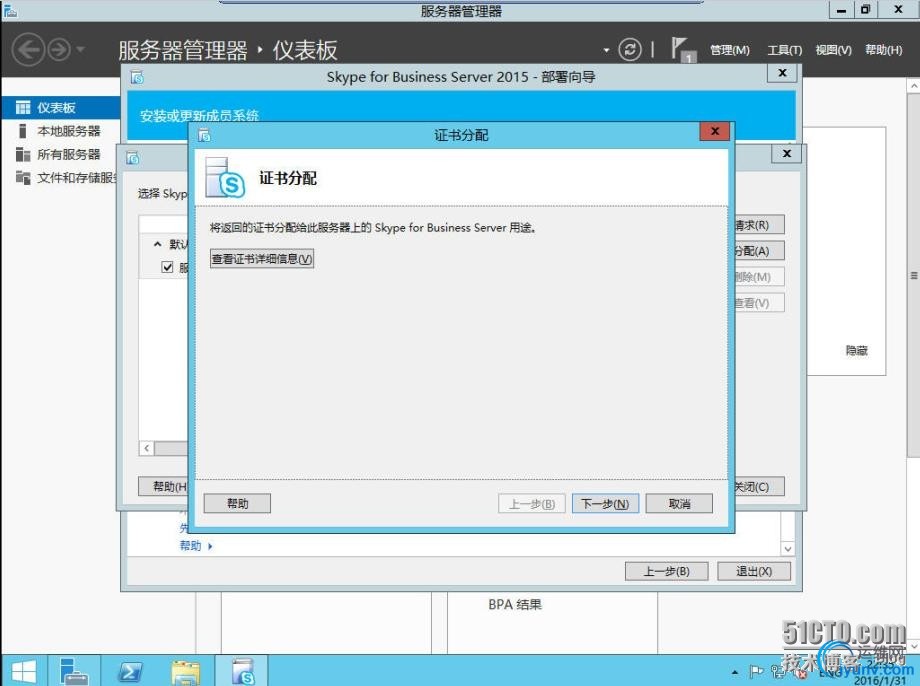Open Help in Certificate Assignment dialog

coord(237,503)
